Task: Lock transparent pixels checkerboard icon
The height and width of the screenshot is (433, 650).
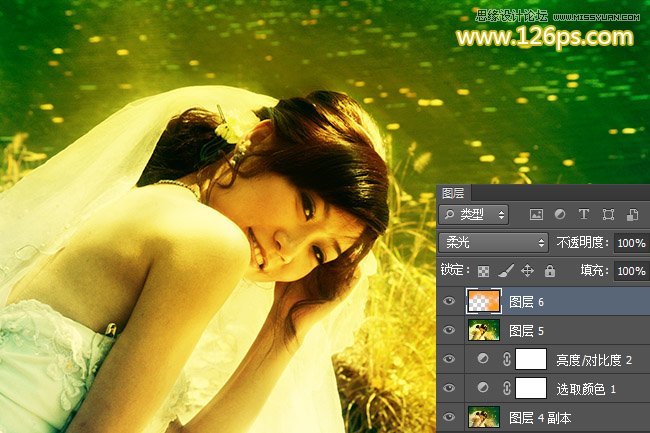Action: 483,271
